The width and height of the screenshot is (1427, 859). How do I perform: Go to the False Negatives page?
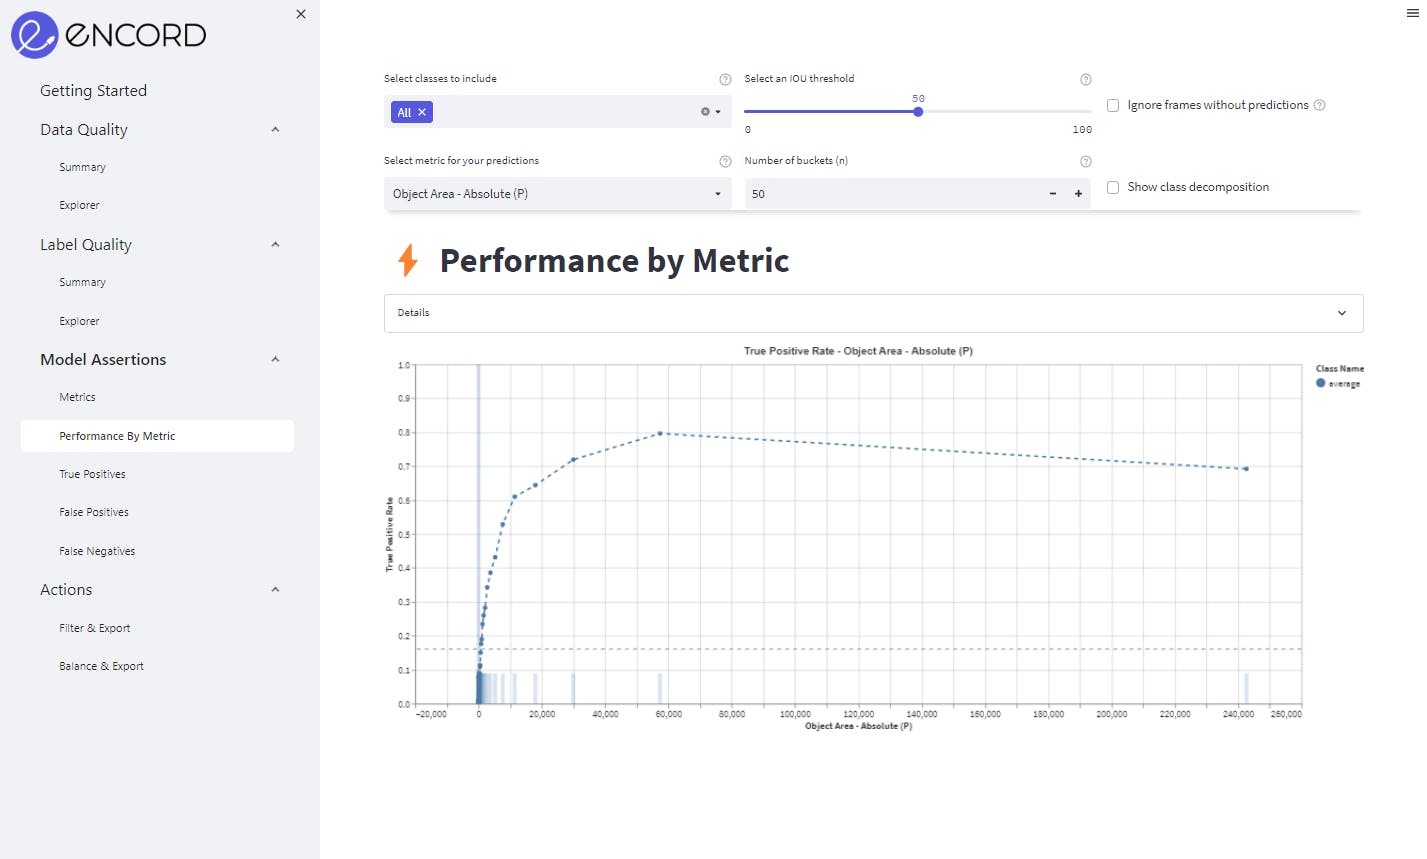(97, 551)
